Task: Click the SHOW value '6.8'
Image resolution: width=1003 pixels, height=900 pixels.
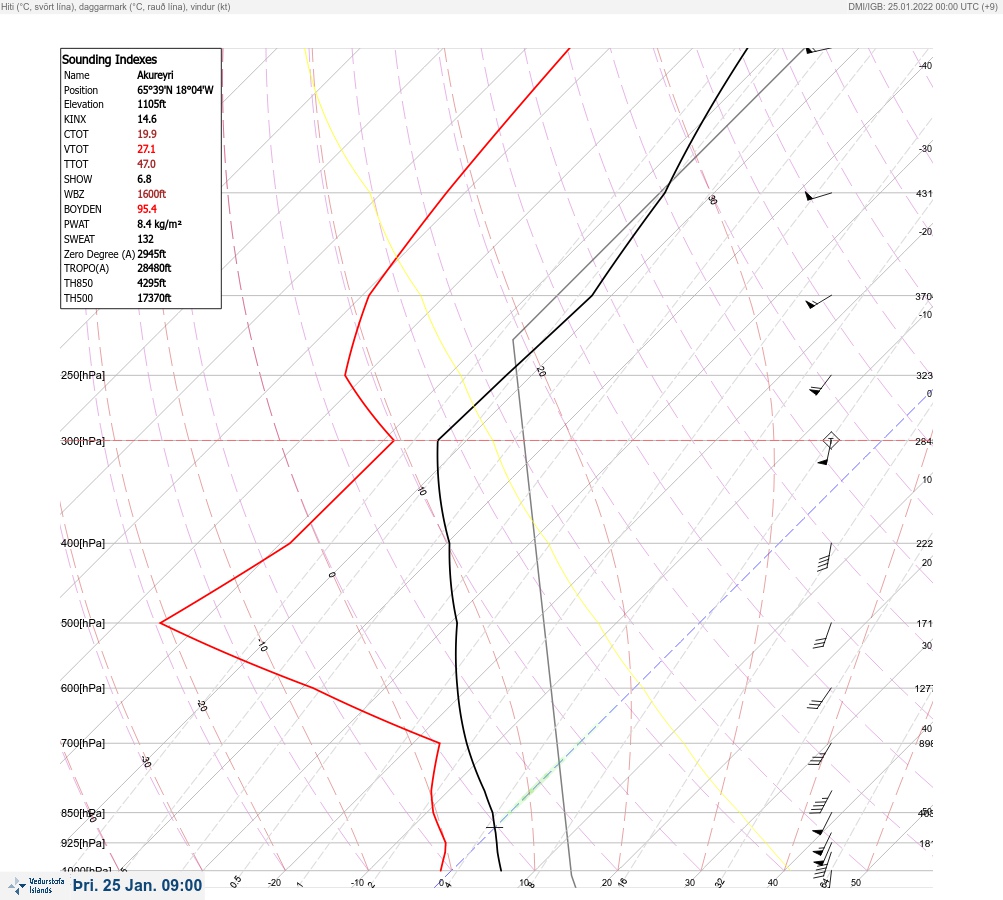Action: click(144, 179)
